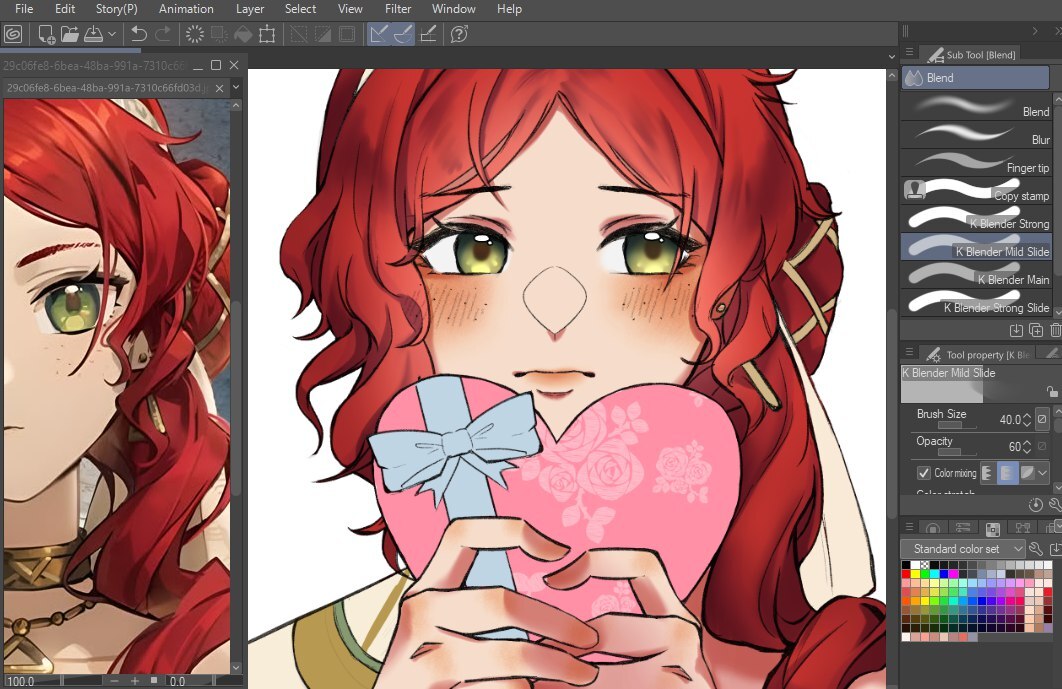Screen dimensions: 1062x689
Task: Open the dropdown arrow beside the Export icon
Action: [112, 34]
